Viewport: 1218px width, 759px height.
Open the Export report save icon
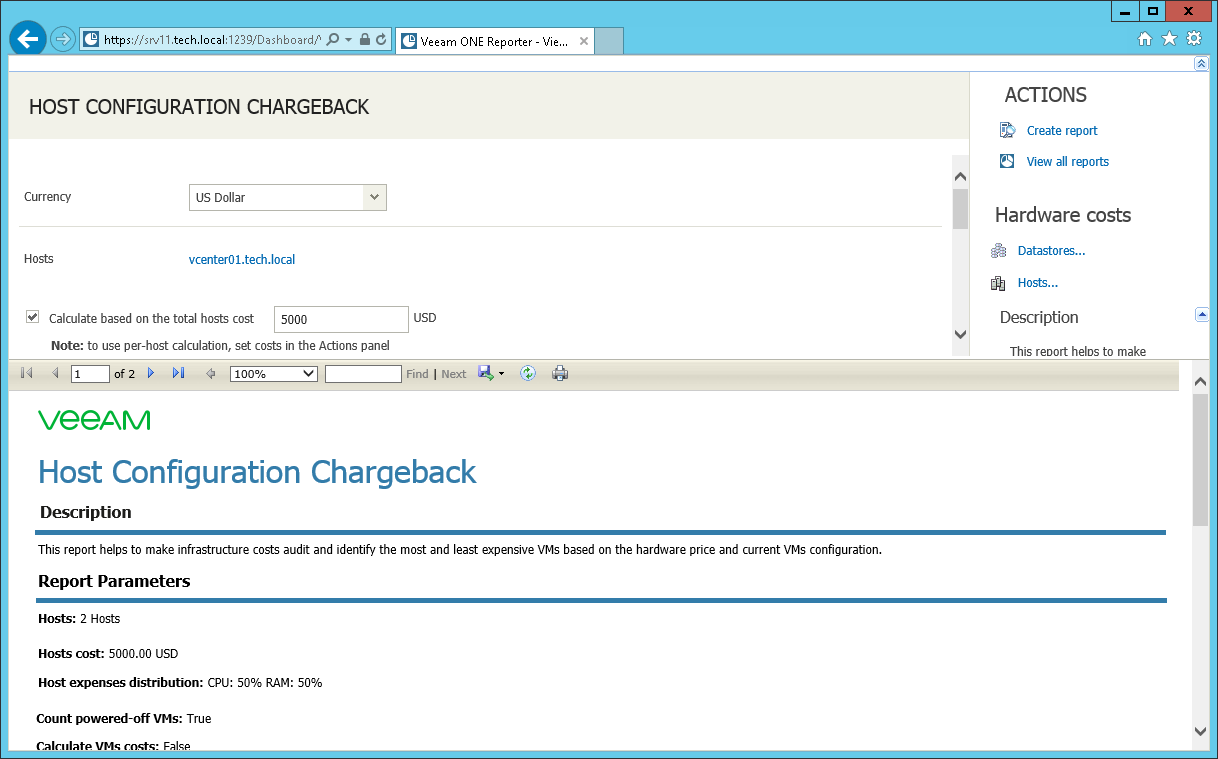pyautogui.click(x=486, y=373)
